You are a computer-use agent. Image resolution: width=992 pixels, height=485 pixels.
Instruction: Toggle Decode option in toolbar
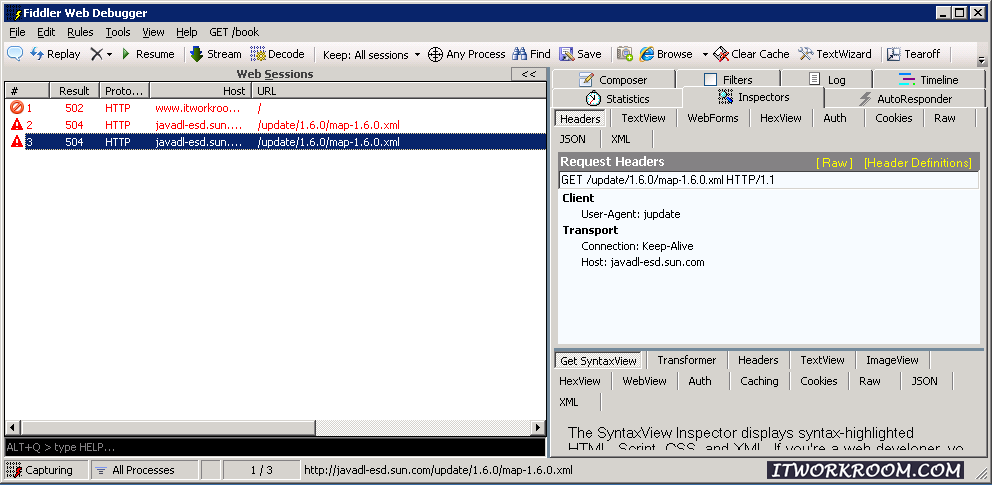click(x=278, y=54)
